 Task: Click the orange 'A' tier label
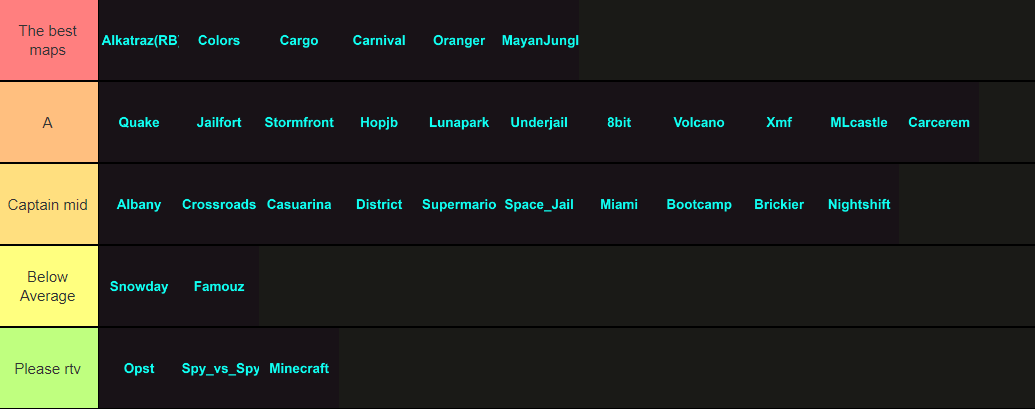[48, 123]
